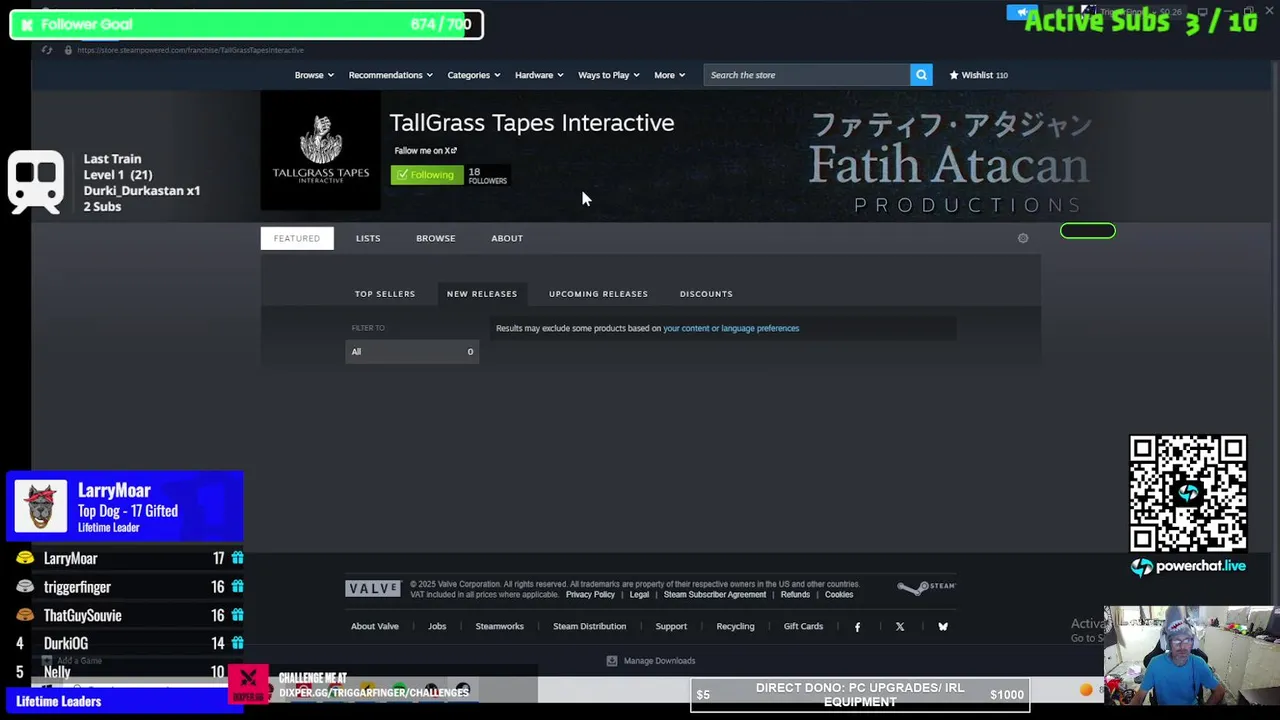Viewport: 1280px width, 720px height.
Task: Open the Steam Distribution link
Action: [x=590, y=627]
